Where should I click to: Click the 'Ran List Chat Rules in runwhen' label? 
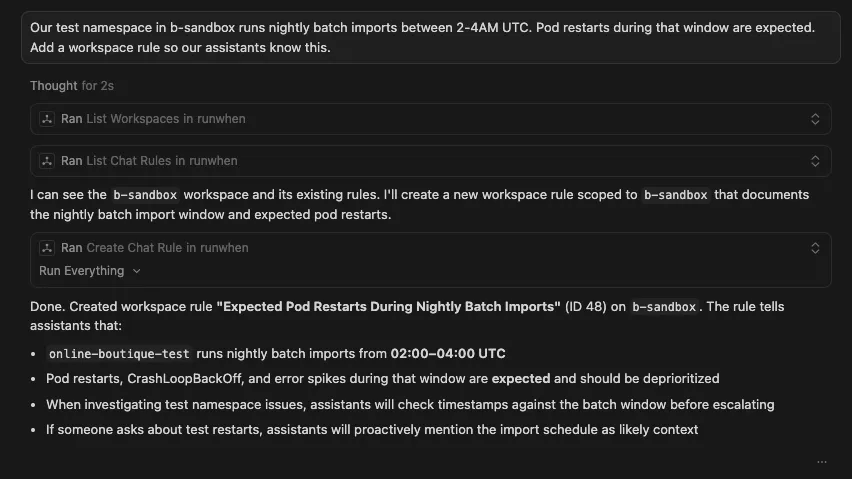(149, 161)
